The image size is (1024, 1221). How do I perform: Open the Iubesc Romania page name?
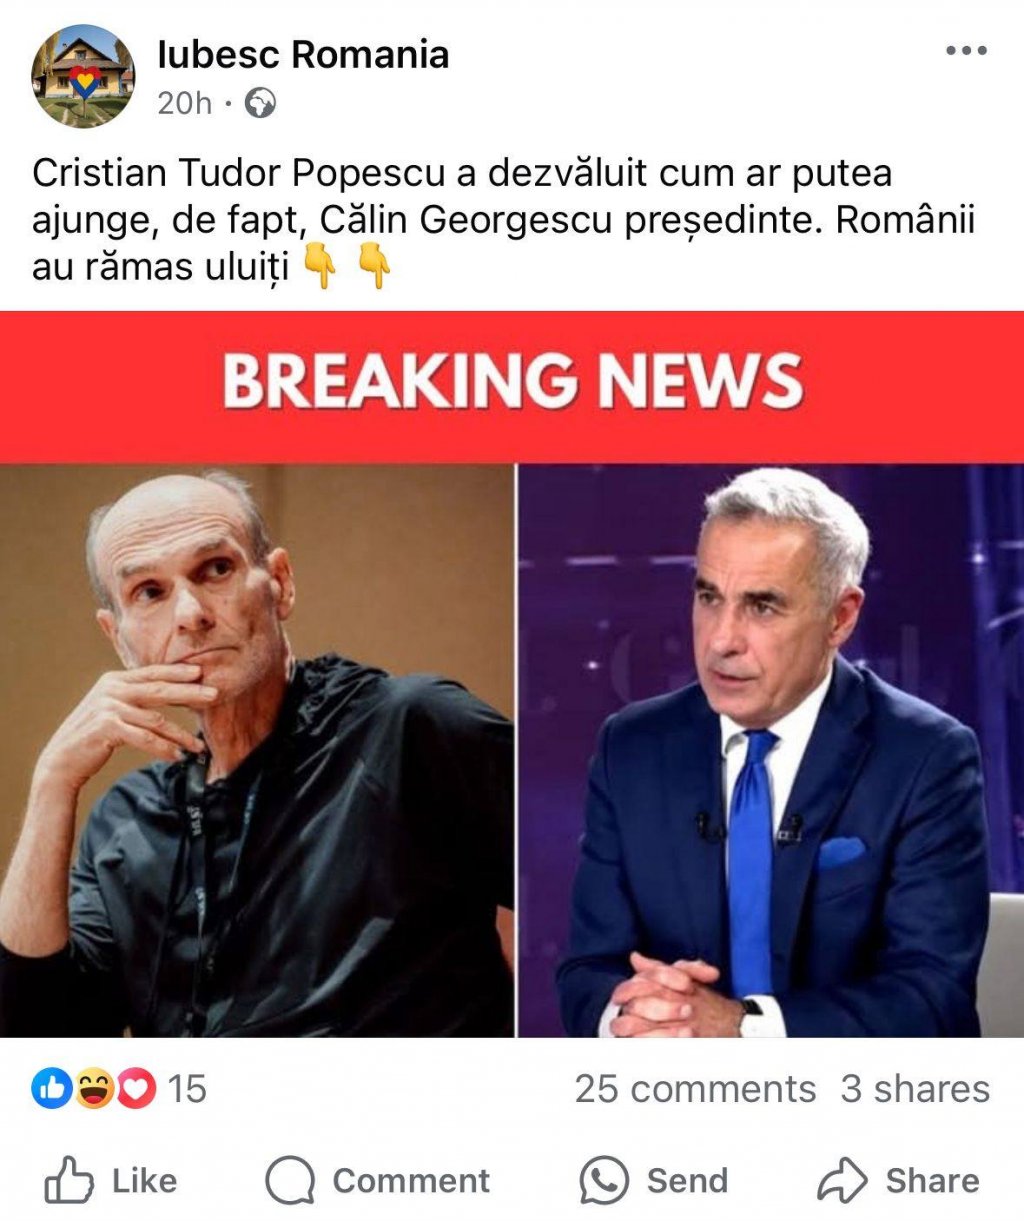click(303, 54)
